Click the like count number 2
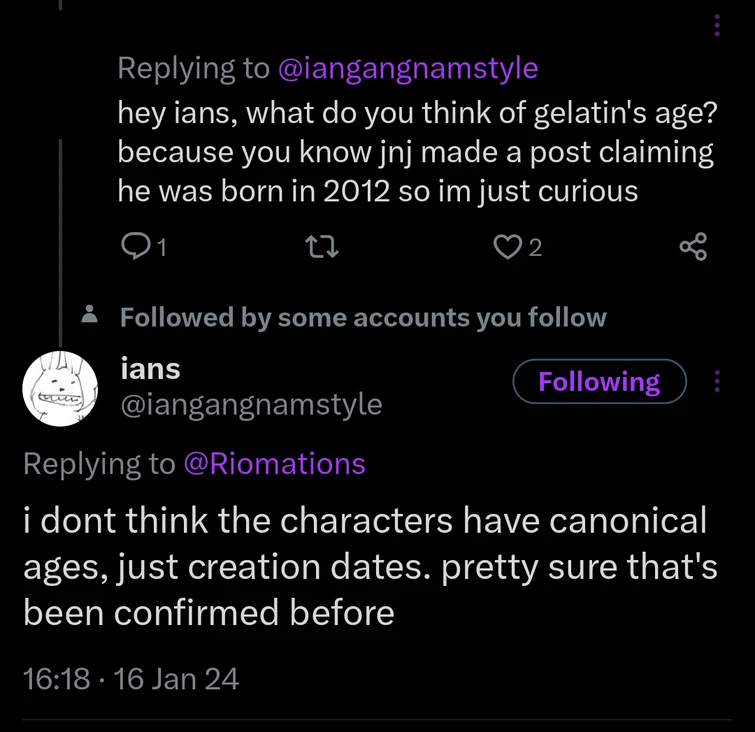Viewport: 755px width, 732px height. [x=536, y=248]
